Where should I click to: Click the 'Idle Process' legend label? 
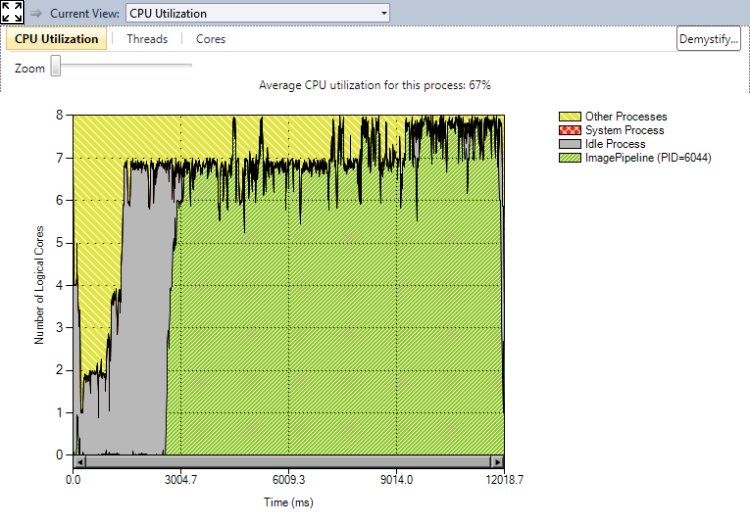pos(615,144)
